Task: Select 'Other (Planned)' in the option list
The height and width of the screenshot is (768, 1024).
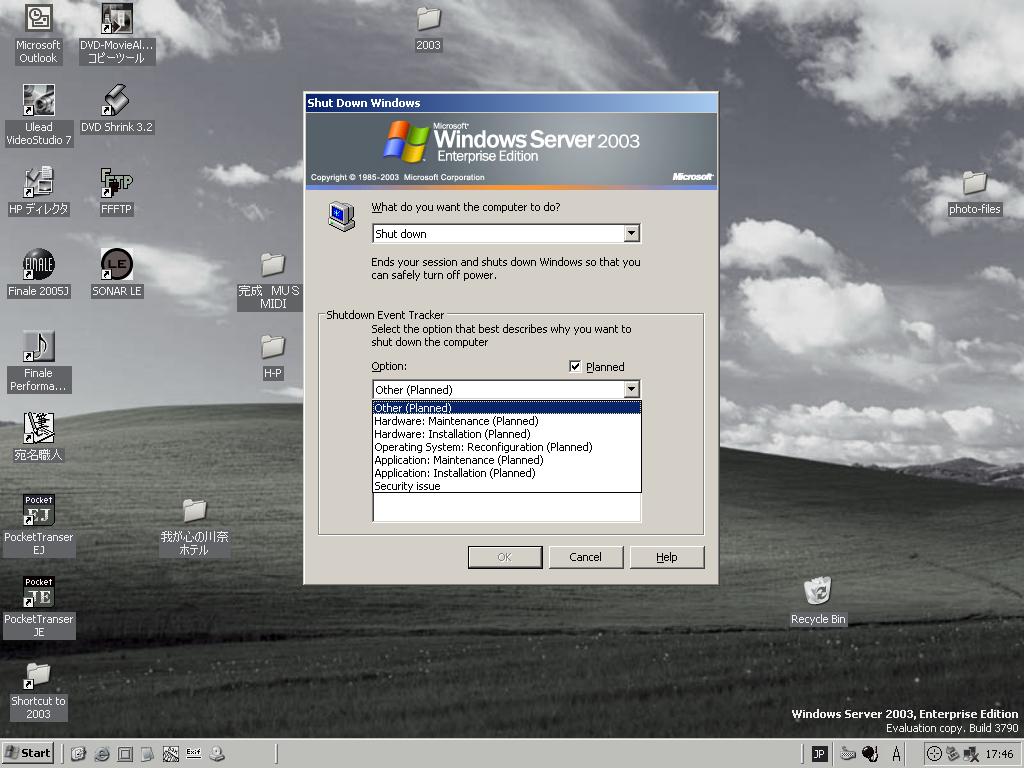Action: coord(506,408)
